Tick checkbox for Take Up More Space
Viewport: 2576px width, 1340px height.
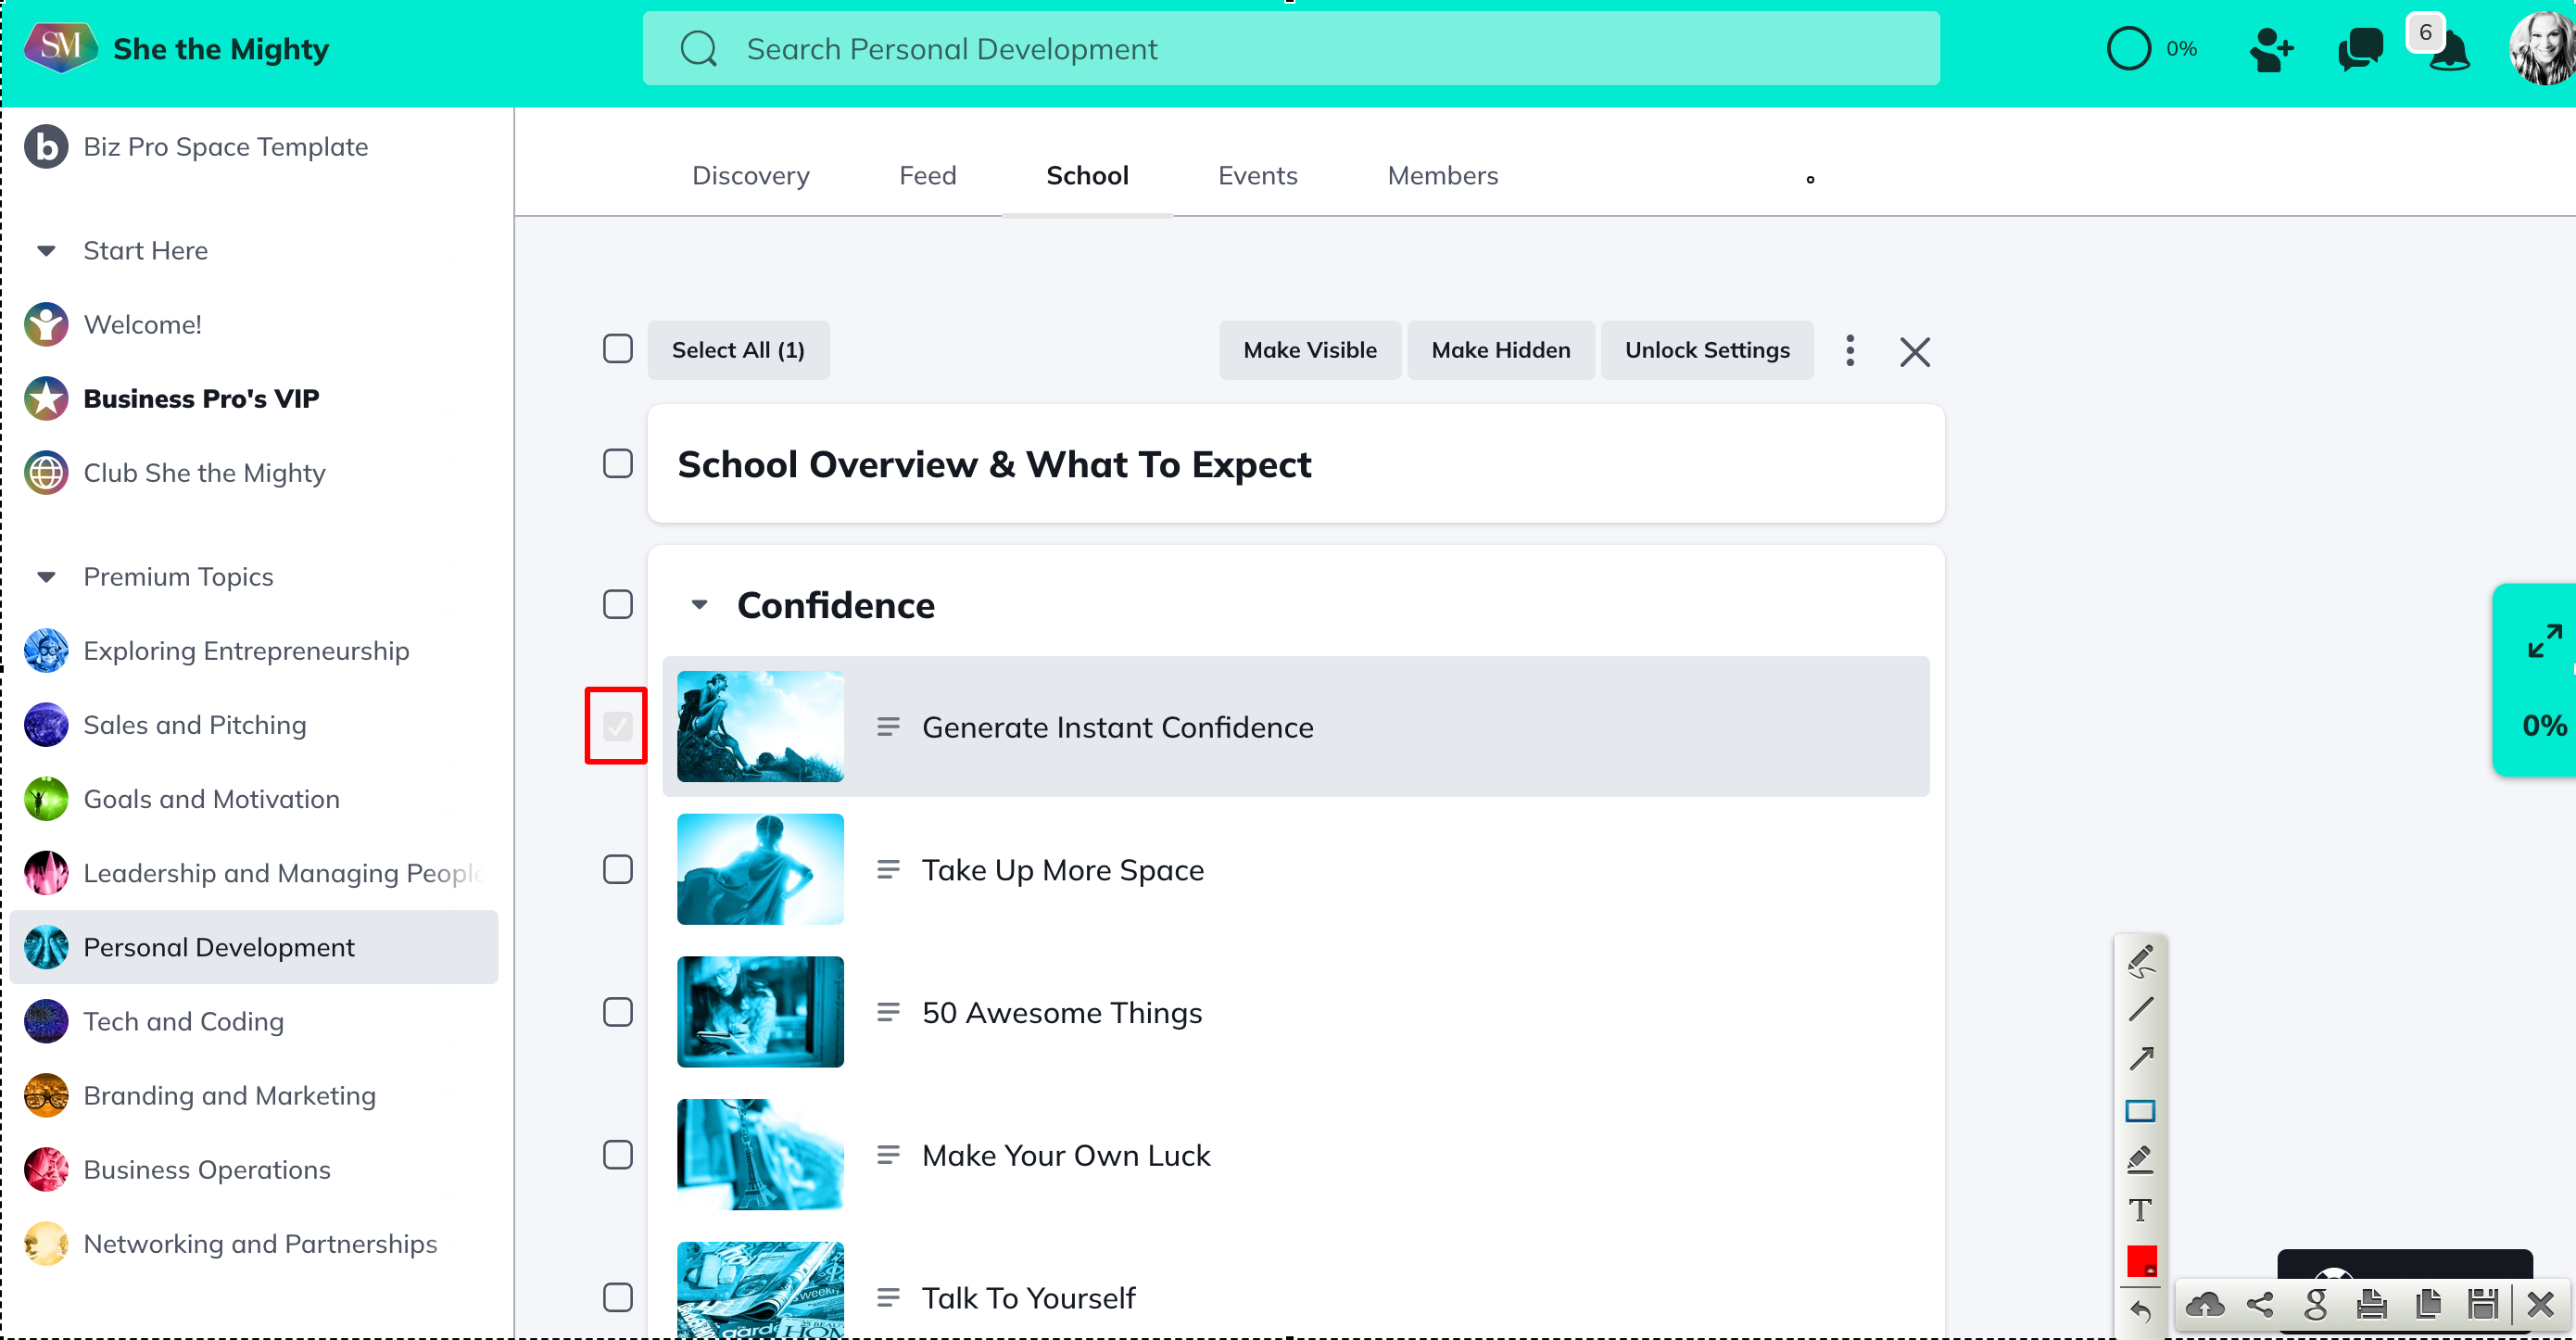618,869
